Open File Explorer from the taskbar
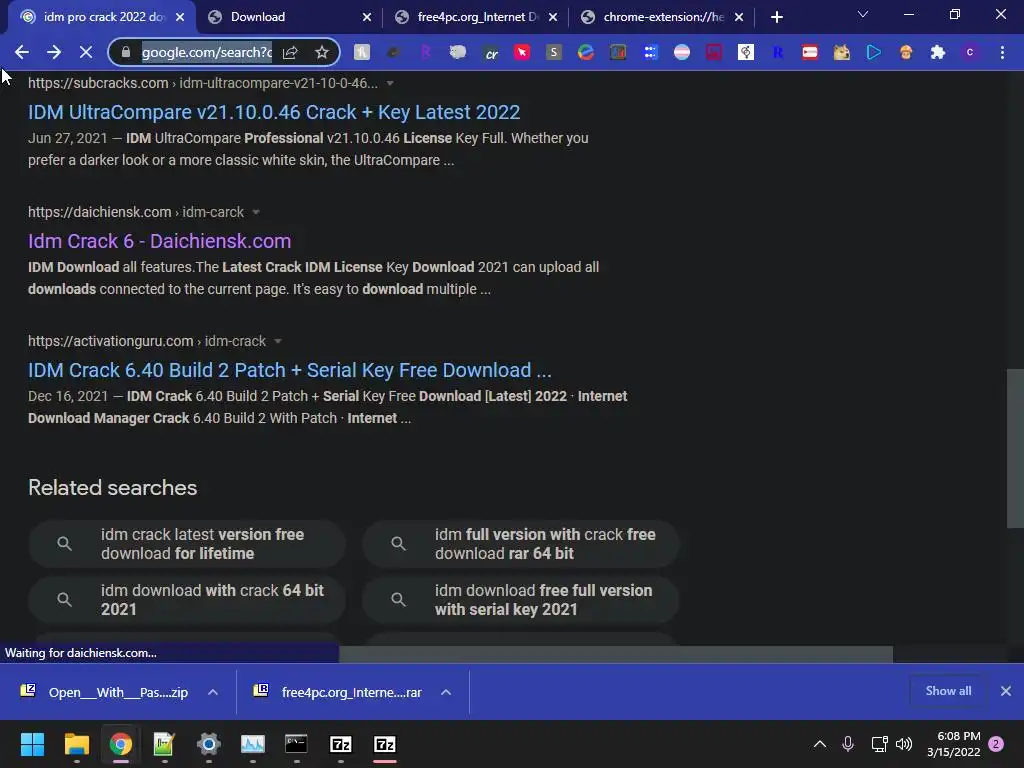Image resolution: width=1024 pixels, height=768 pixels. [x=76, y=744]
